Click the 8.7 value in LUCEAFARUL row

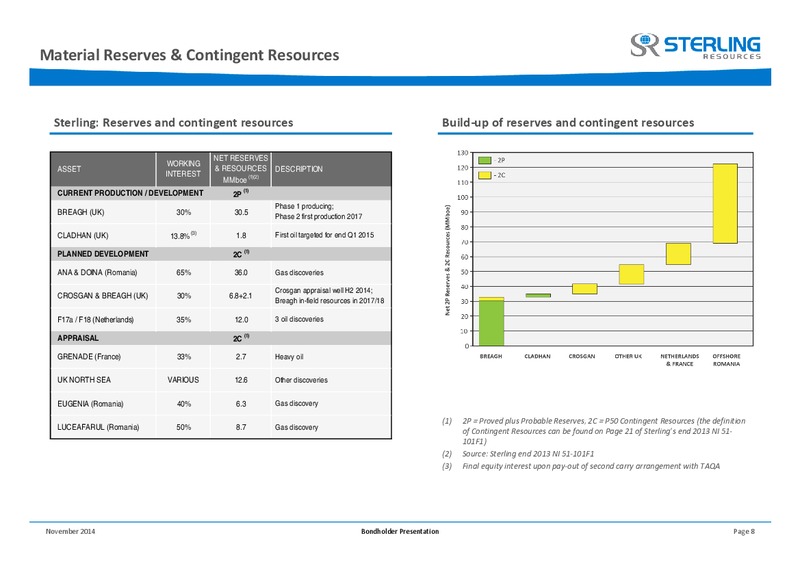241,427
